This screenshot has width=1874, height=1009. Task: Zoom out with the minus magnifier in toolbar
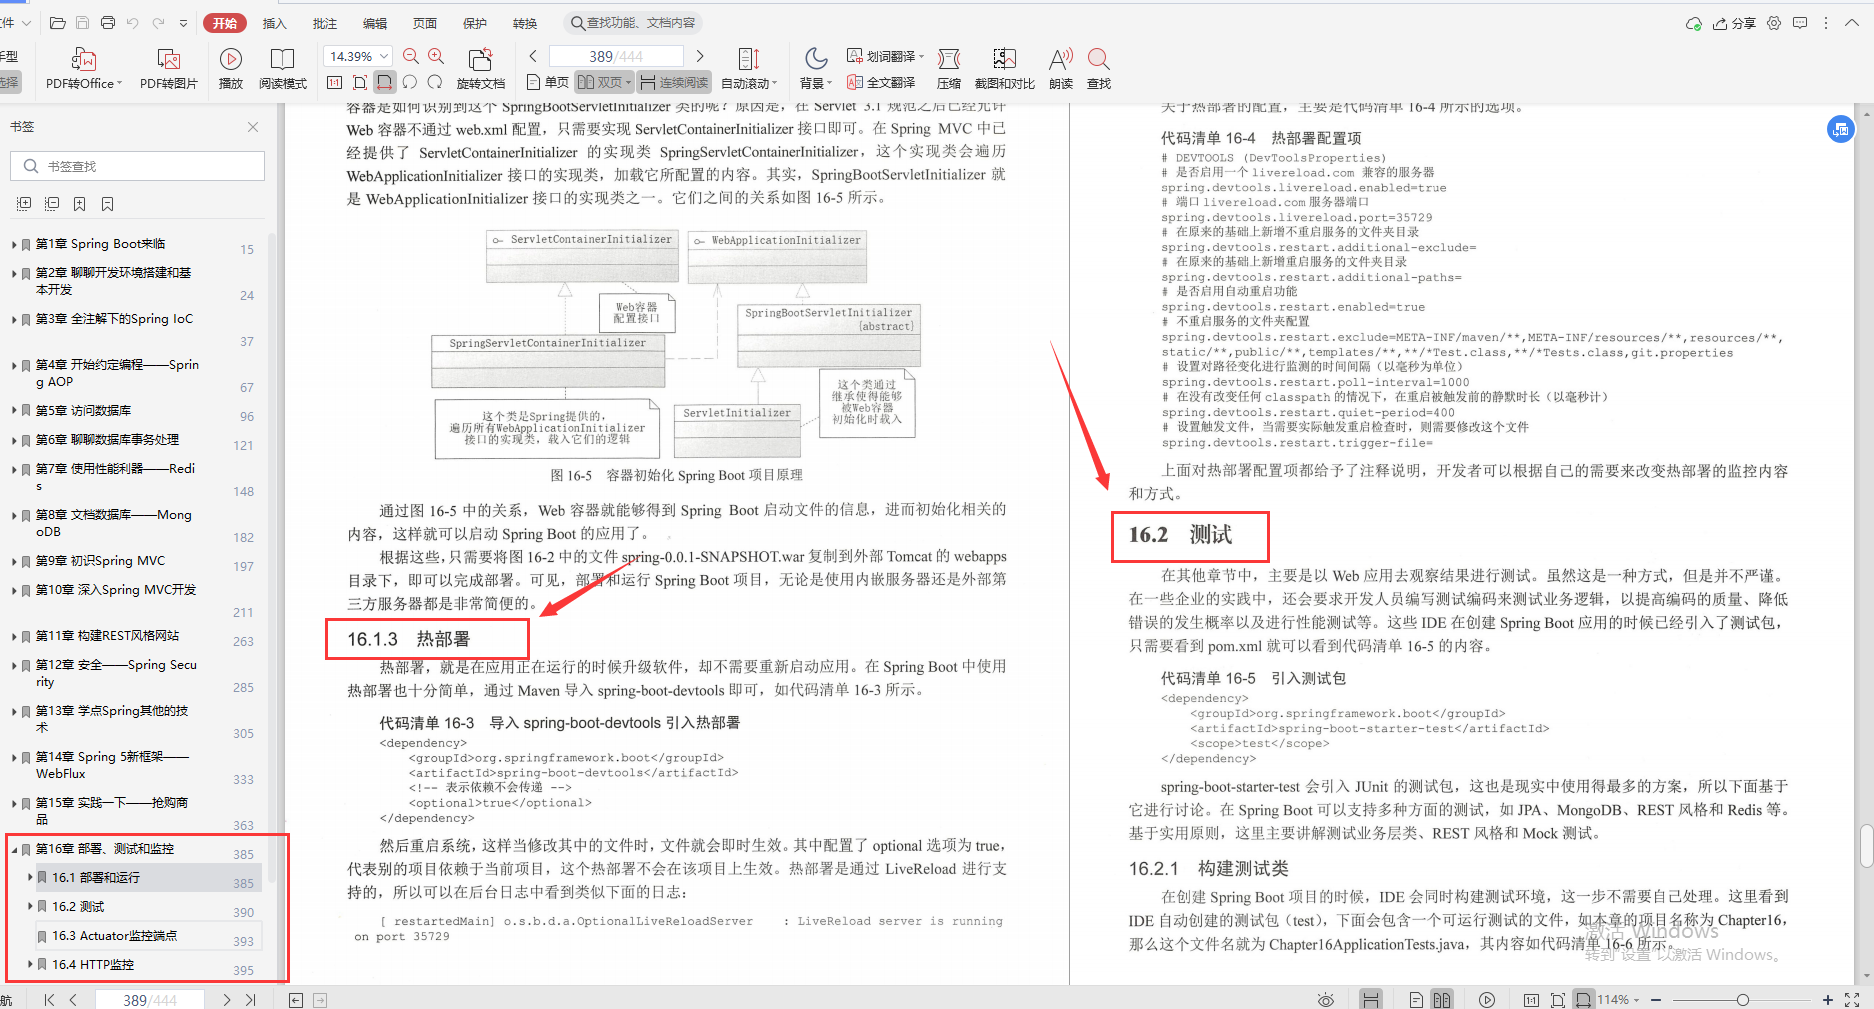click(x=411, y=57)
